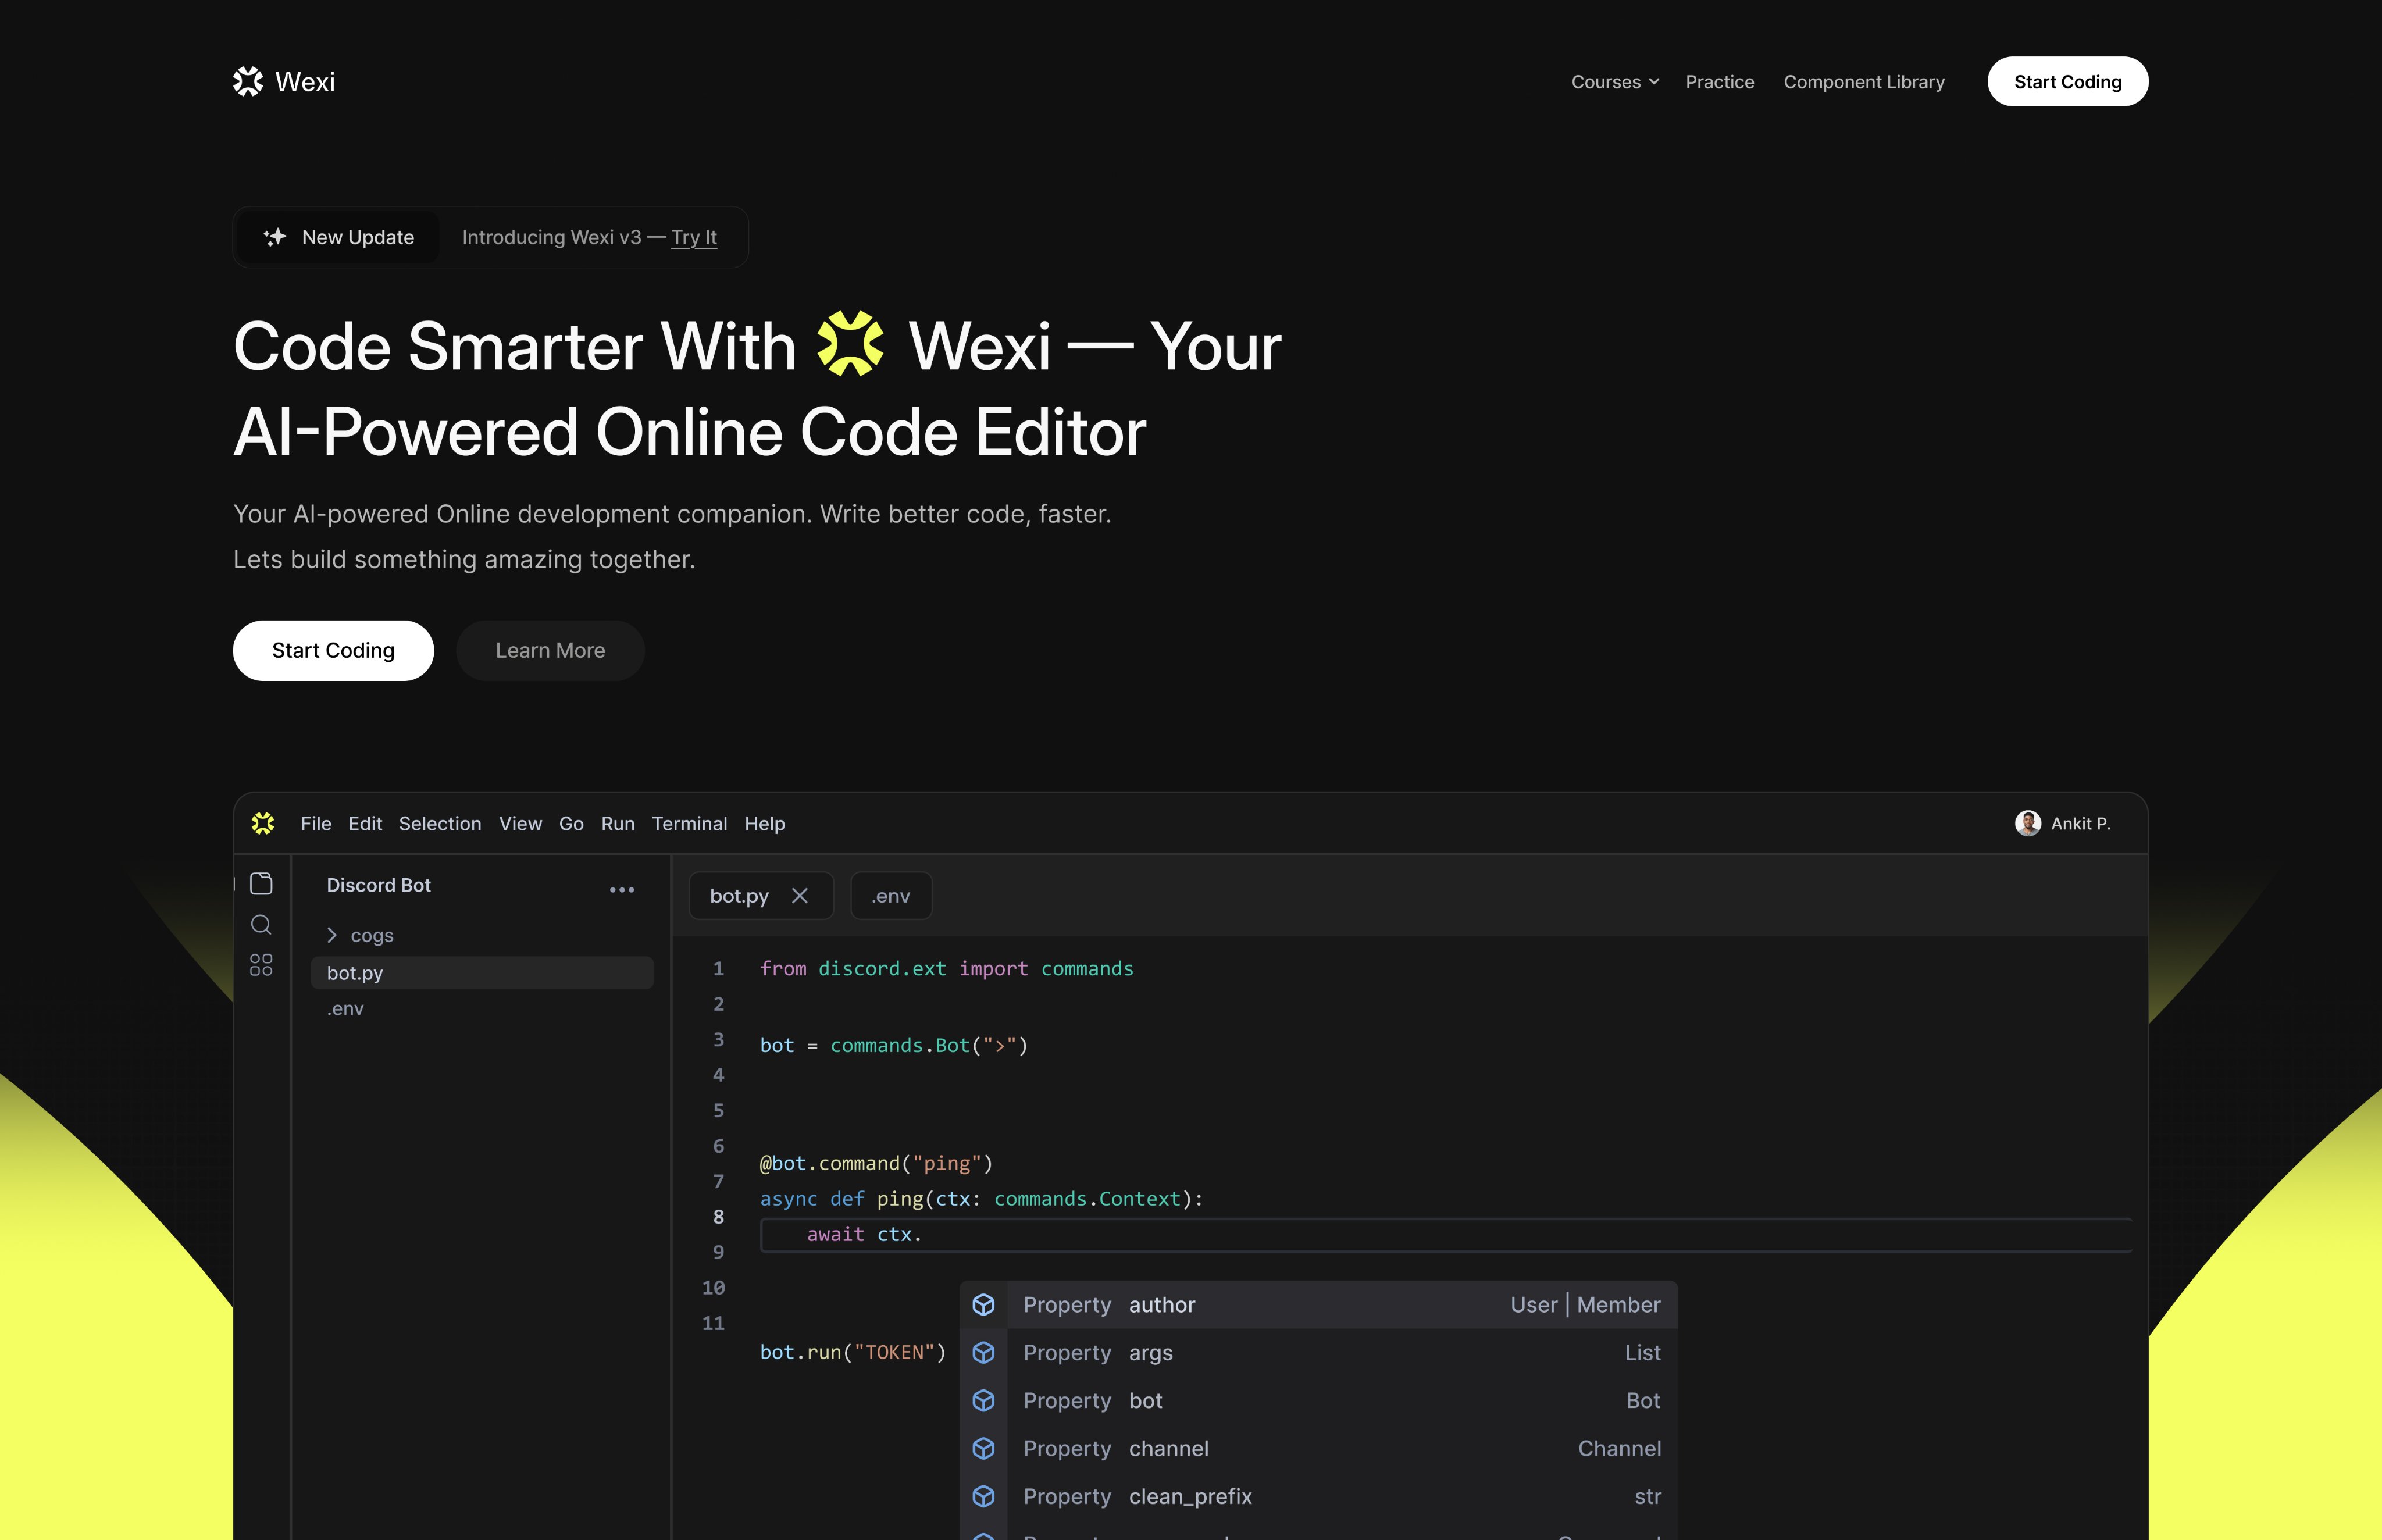Open the Selection menu
The width and height of the screenshot is (2382, 1540).
point(440,823)
